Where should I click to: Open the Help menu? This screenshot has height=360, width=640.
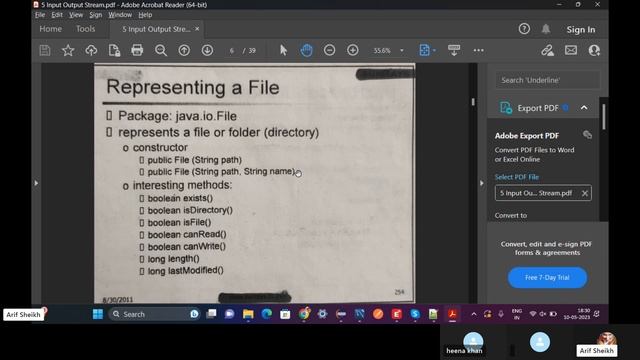coord(145,15)
